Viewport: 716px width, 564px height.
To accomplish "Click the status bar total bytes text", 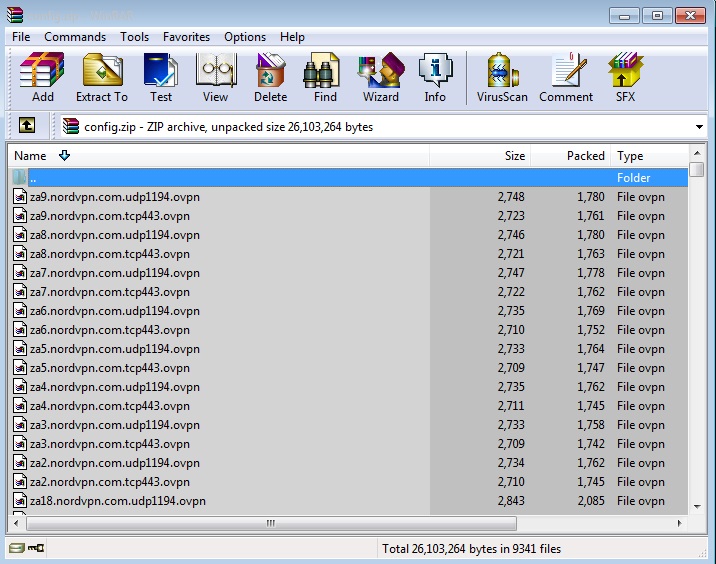I will tap(471, 548).
